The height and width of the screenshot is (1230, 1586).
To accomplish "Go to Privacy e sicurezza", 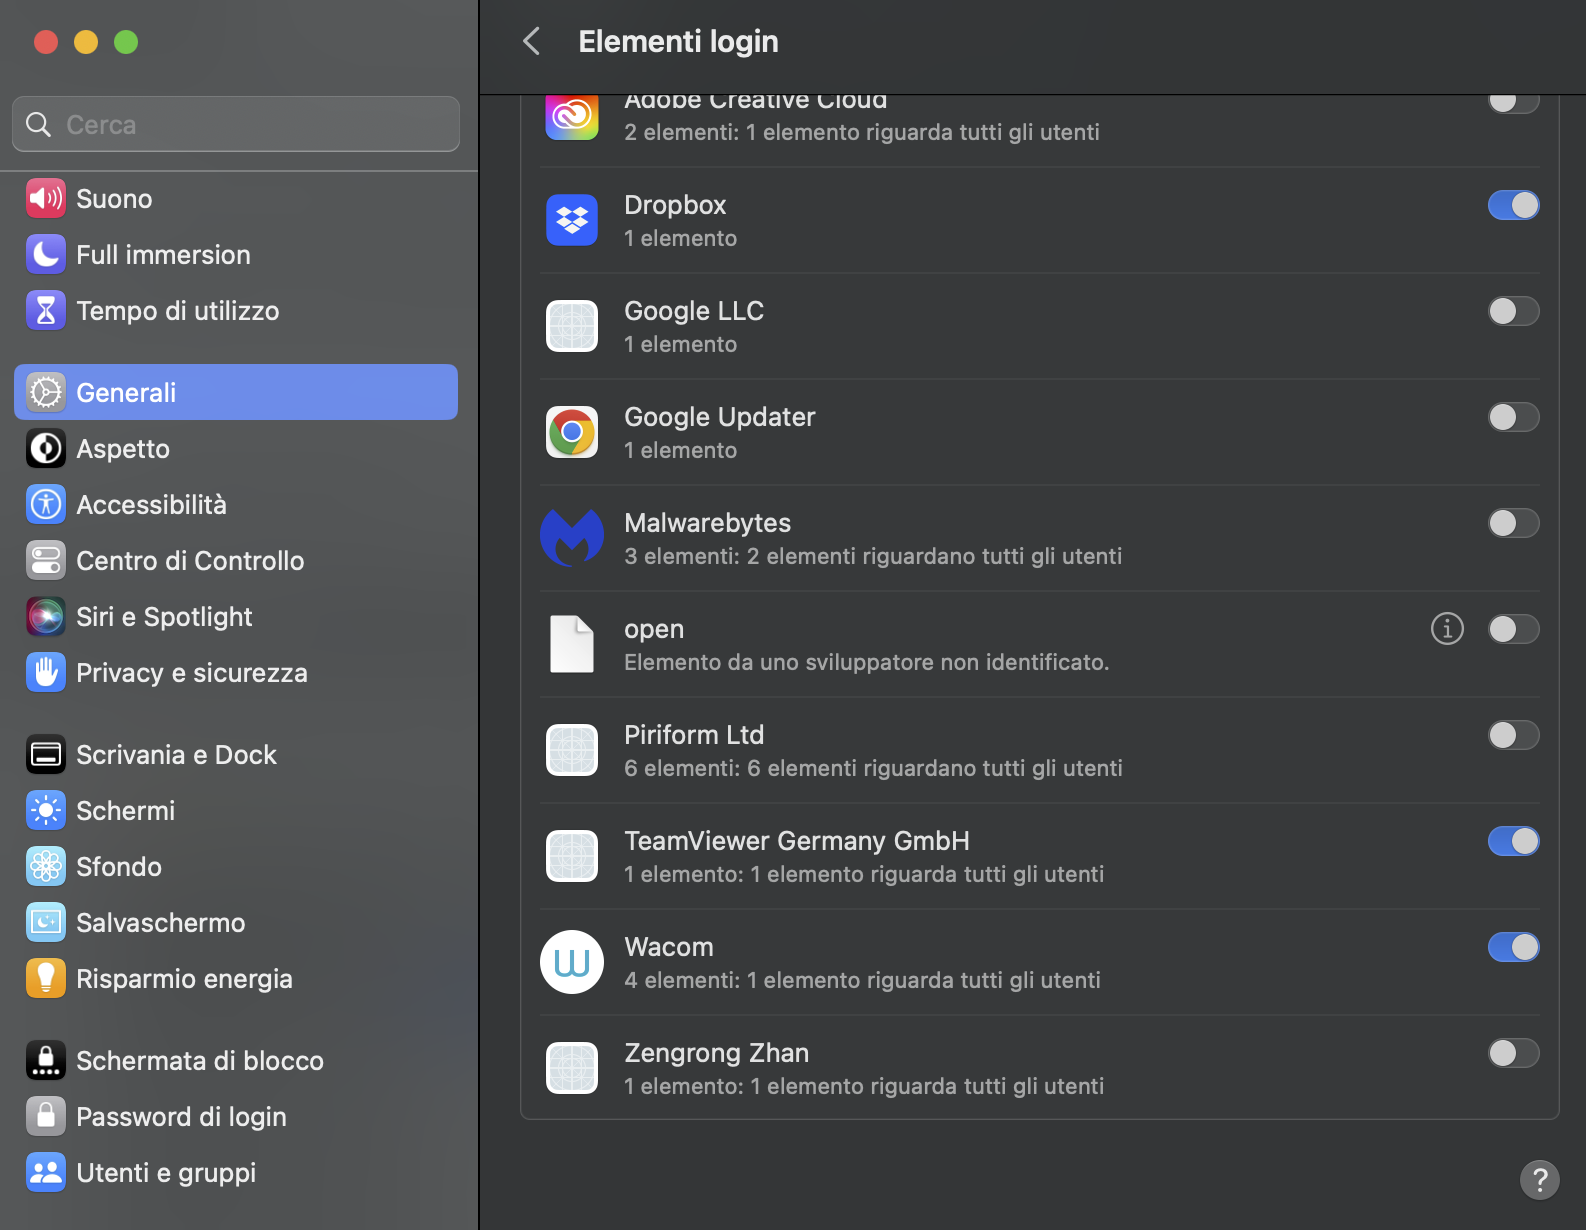I will coord(236,672).
